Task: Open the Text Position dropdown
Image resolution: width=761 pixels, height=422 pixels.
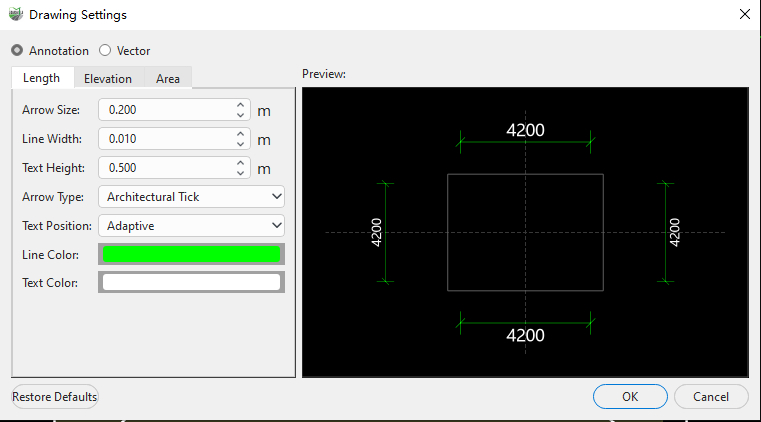Action: (191, 226)
